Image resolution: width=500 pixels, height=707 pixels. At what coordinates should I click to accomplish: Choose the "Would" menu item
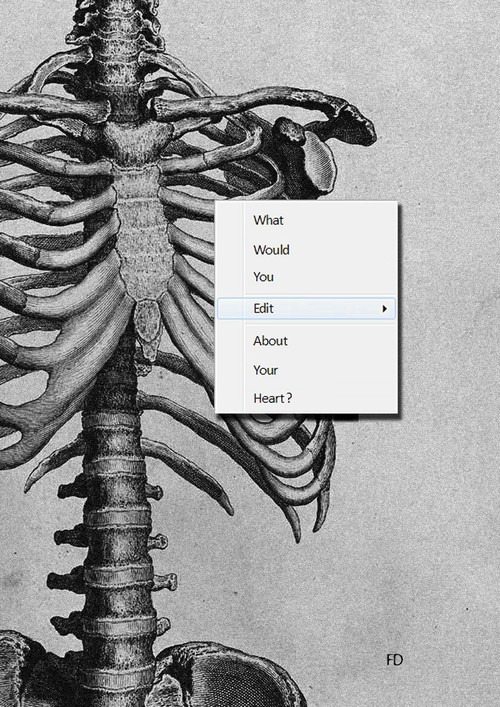[307, 249]
